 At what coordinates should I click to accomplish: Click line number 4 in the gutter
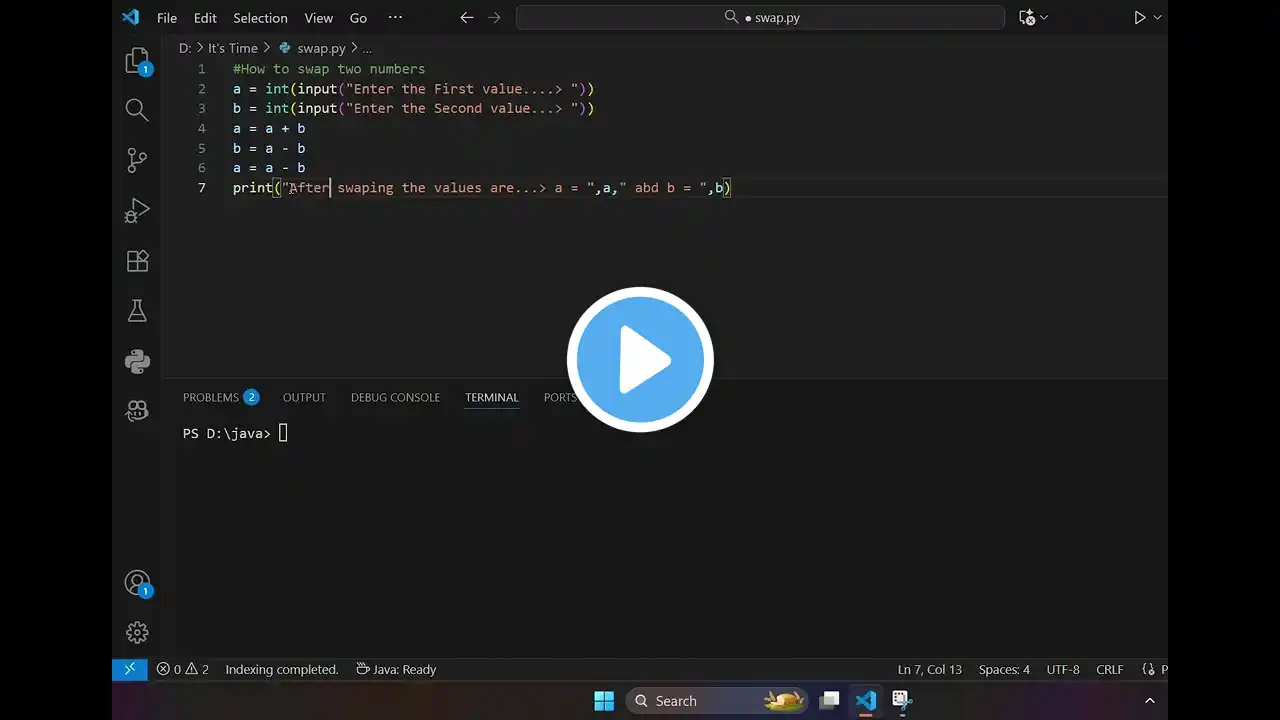[201, 128]
